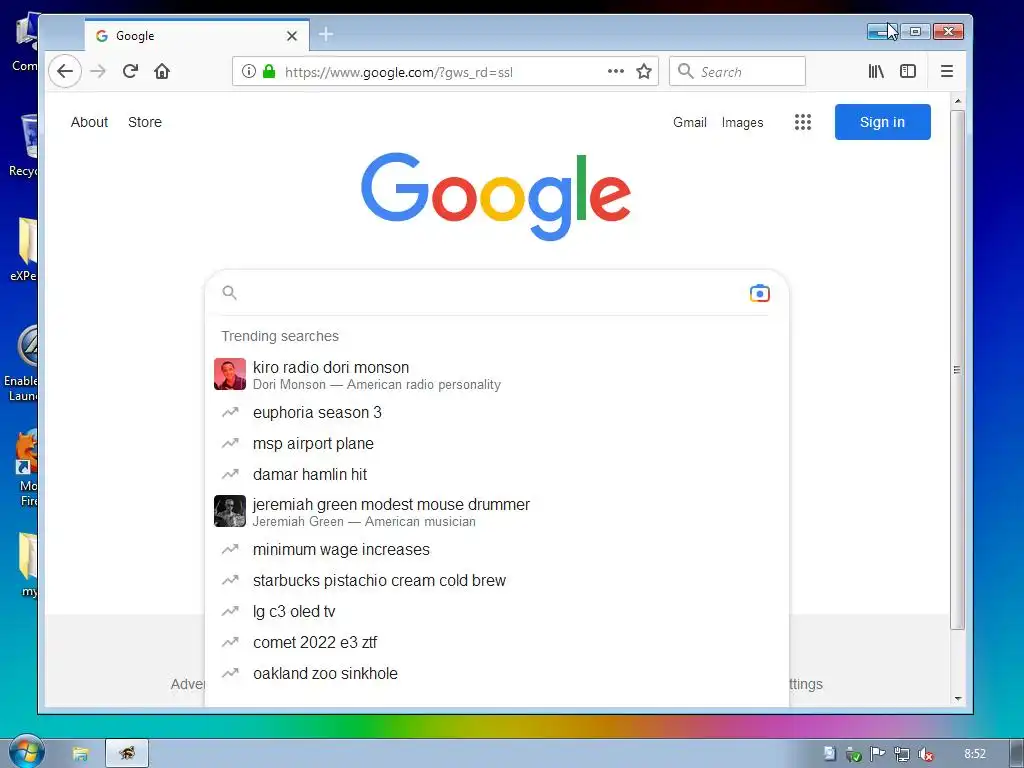
Task: Toggle the sidebar view icon
Action: pyautogui.click(x=908, y=71)
